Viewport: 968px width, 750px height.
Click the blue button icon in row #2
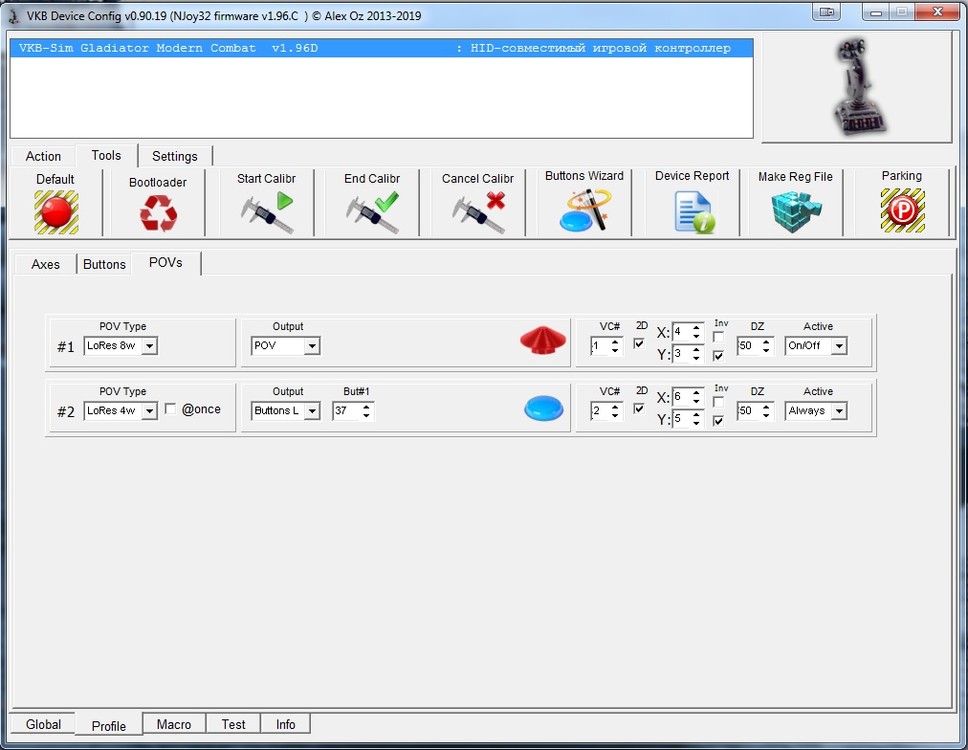click(x=543, y=408)
